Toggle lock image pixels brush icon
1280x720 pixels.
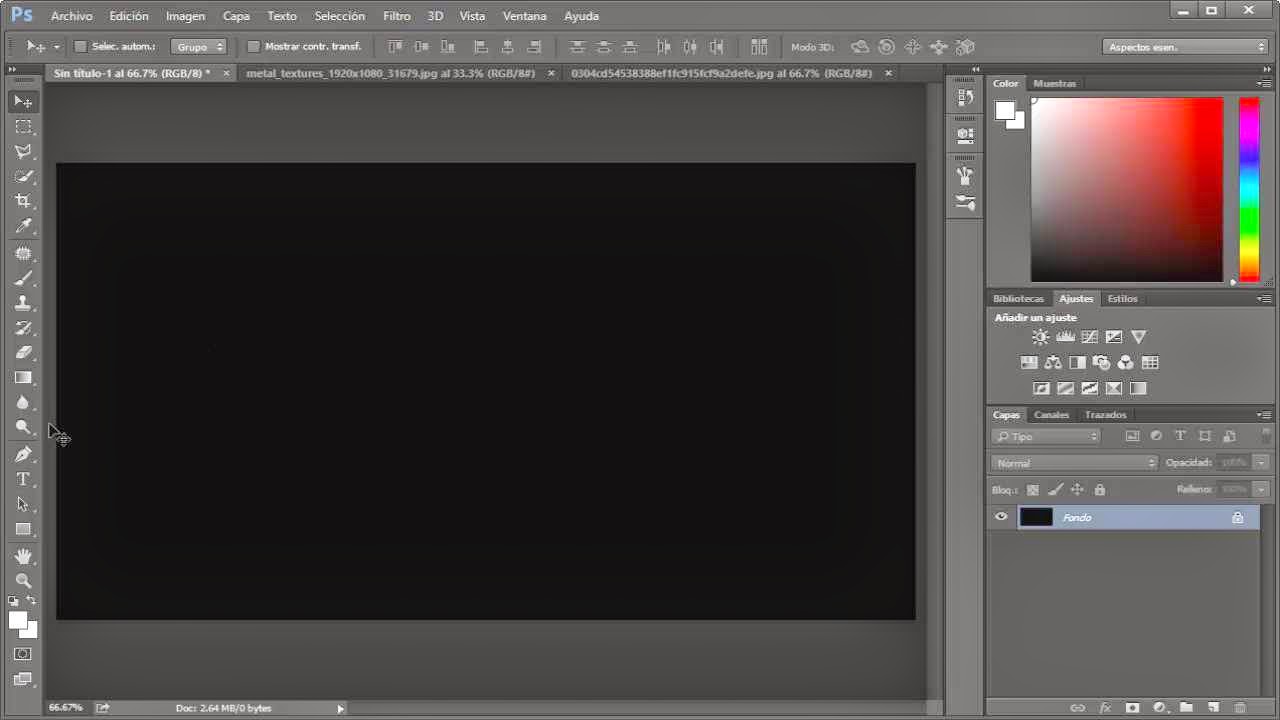point(1055,490)
